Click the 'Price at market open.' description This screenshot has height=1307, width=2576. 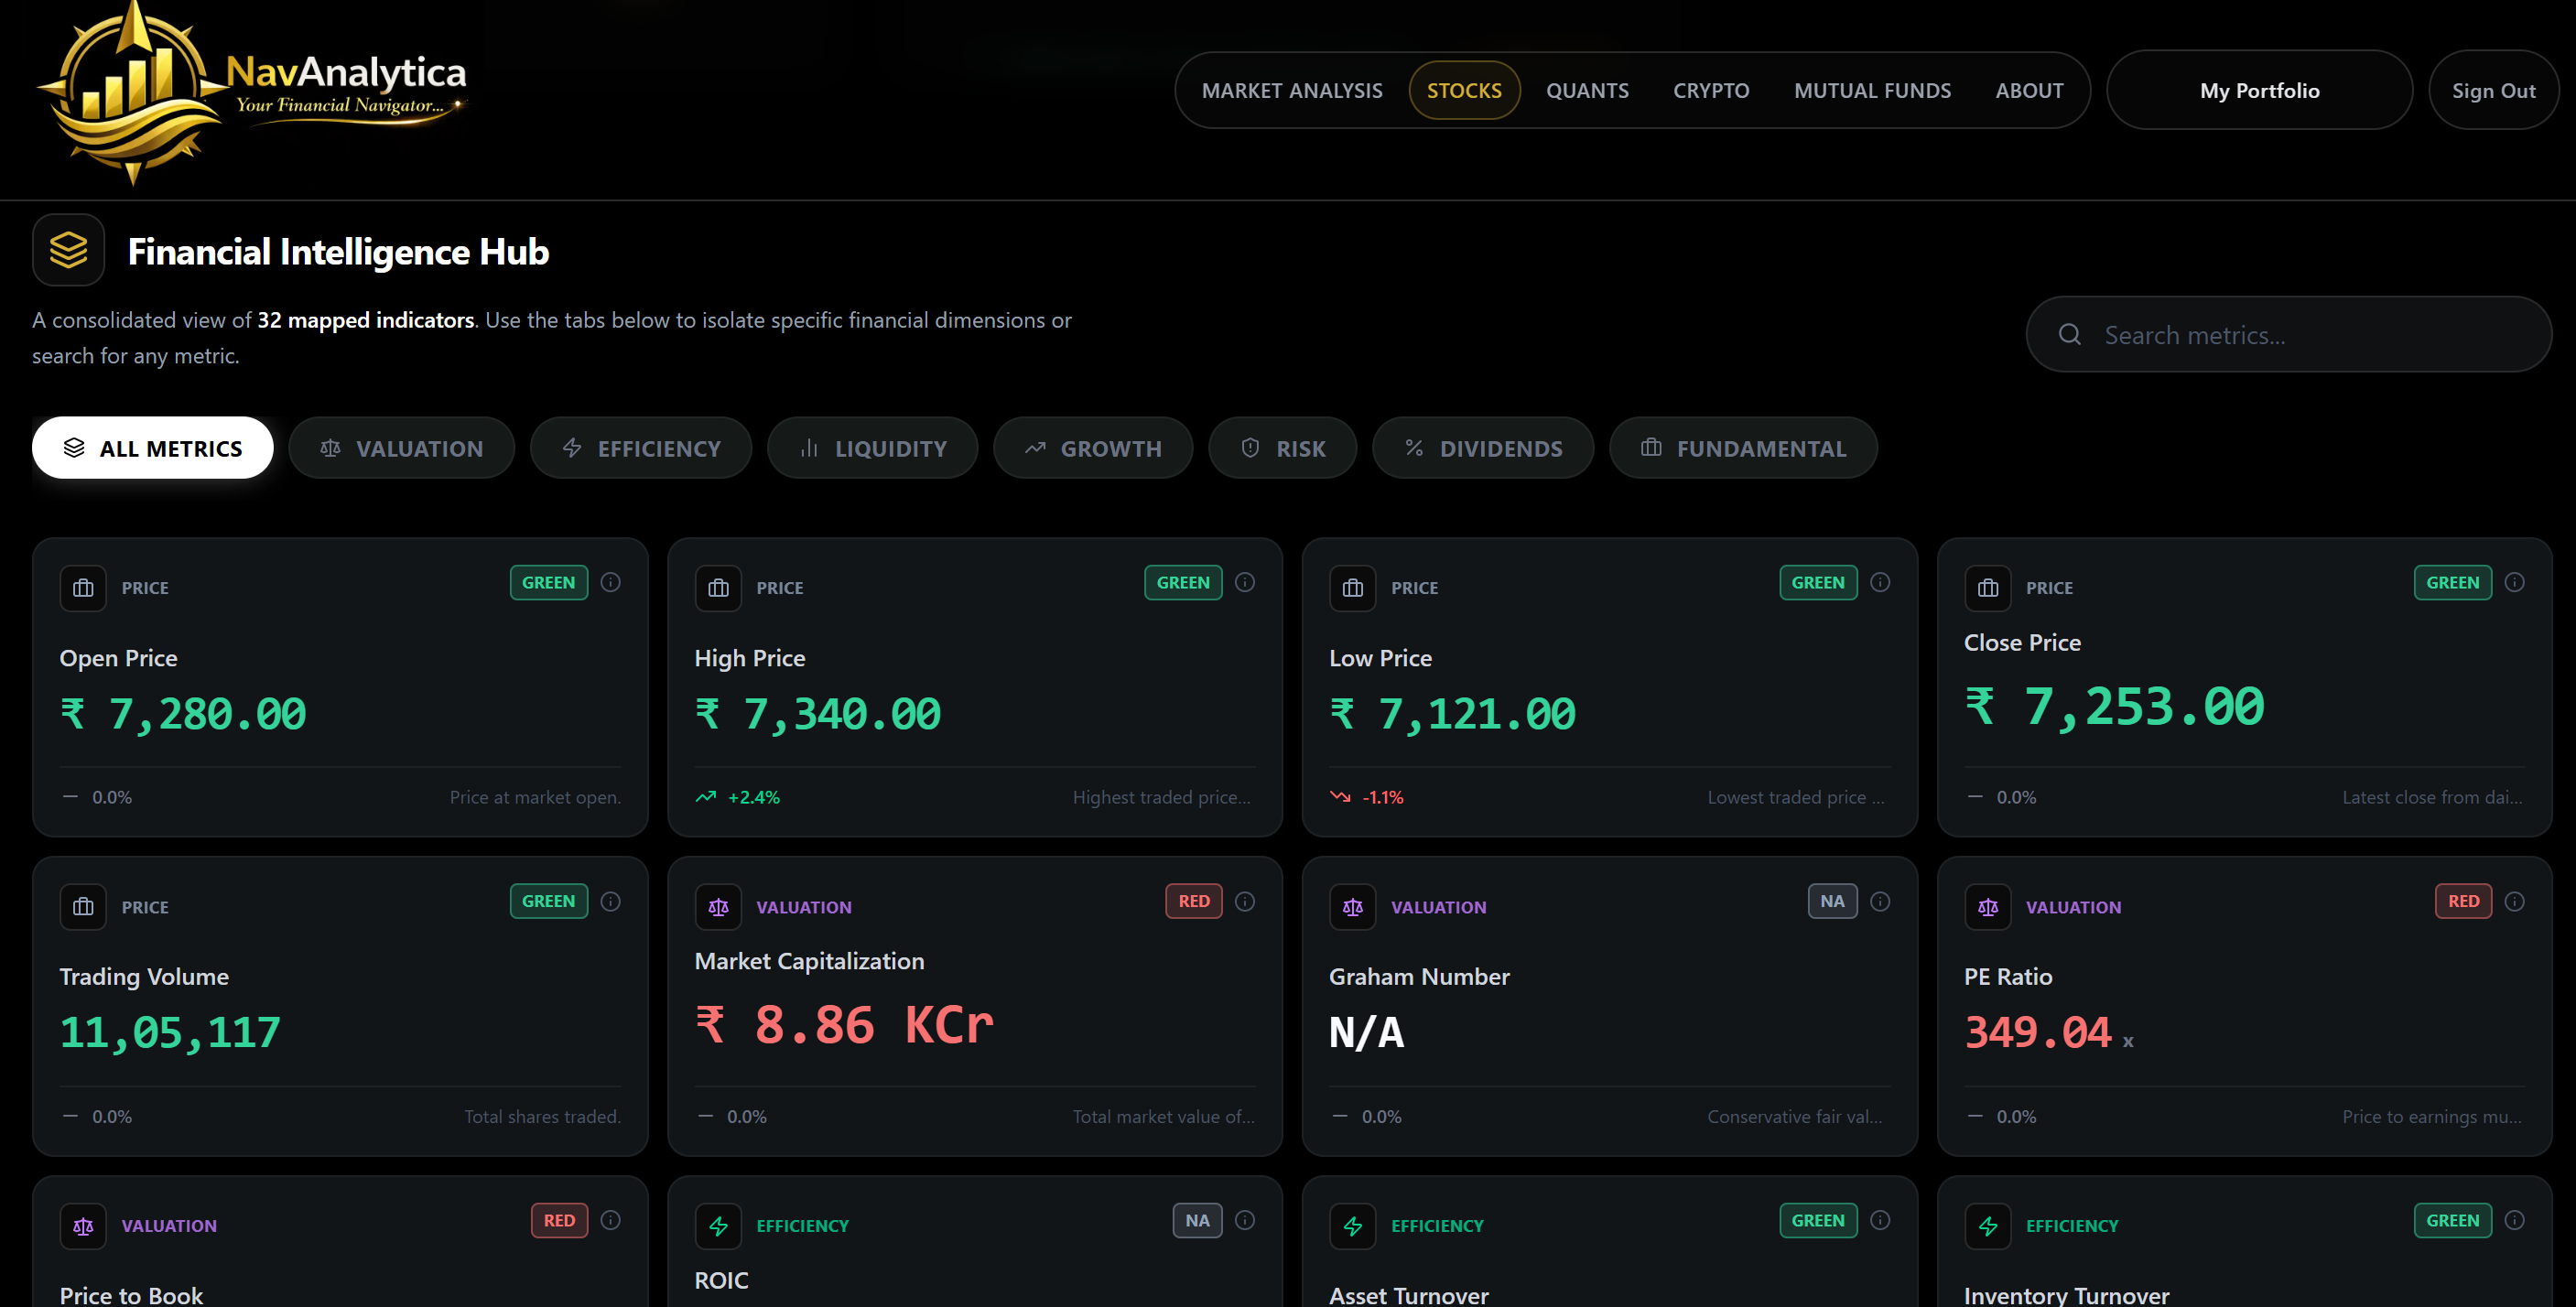[x=535, y=797]
